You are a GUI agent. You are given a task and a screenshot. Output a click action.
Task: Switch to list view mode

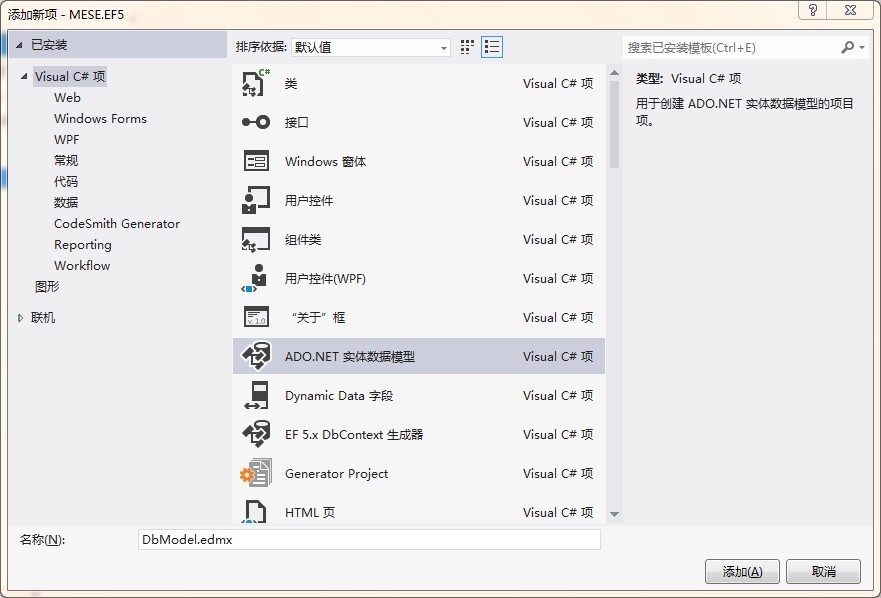point(491,47)
